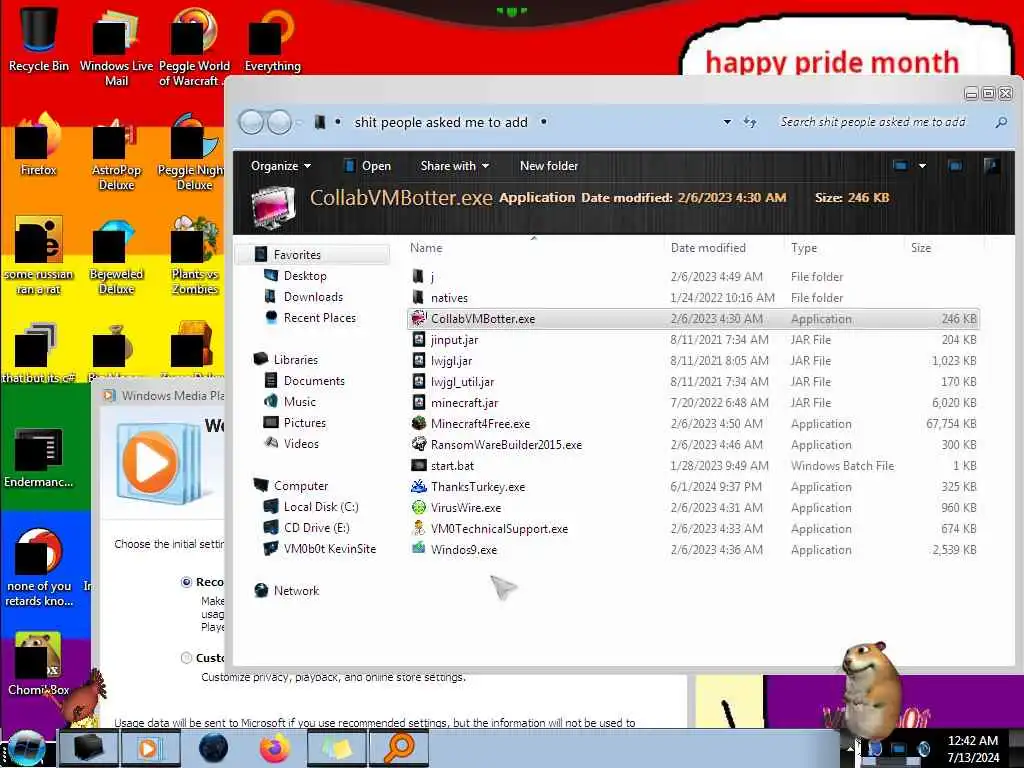Select the natives folder row
The width and height of the screenshot is (1024, 768).
[x=694, y=298]
